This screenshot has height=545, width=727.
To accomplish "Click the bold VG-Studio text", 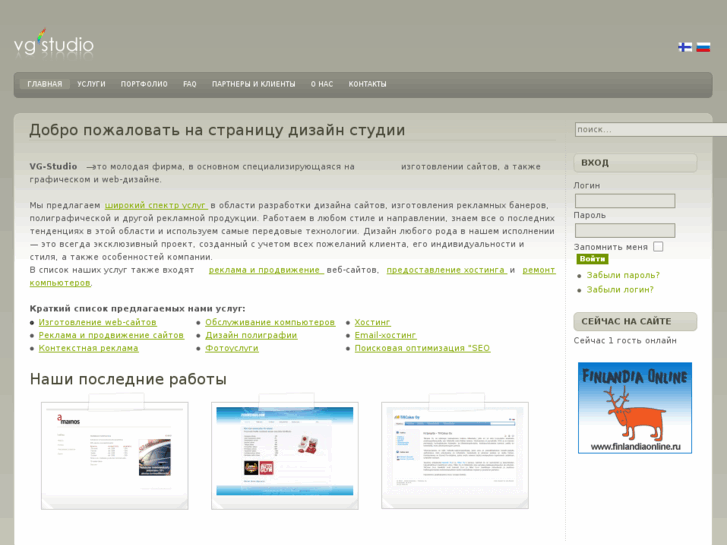I will 53,166.
